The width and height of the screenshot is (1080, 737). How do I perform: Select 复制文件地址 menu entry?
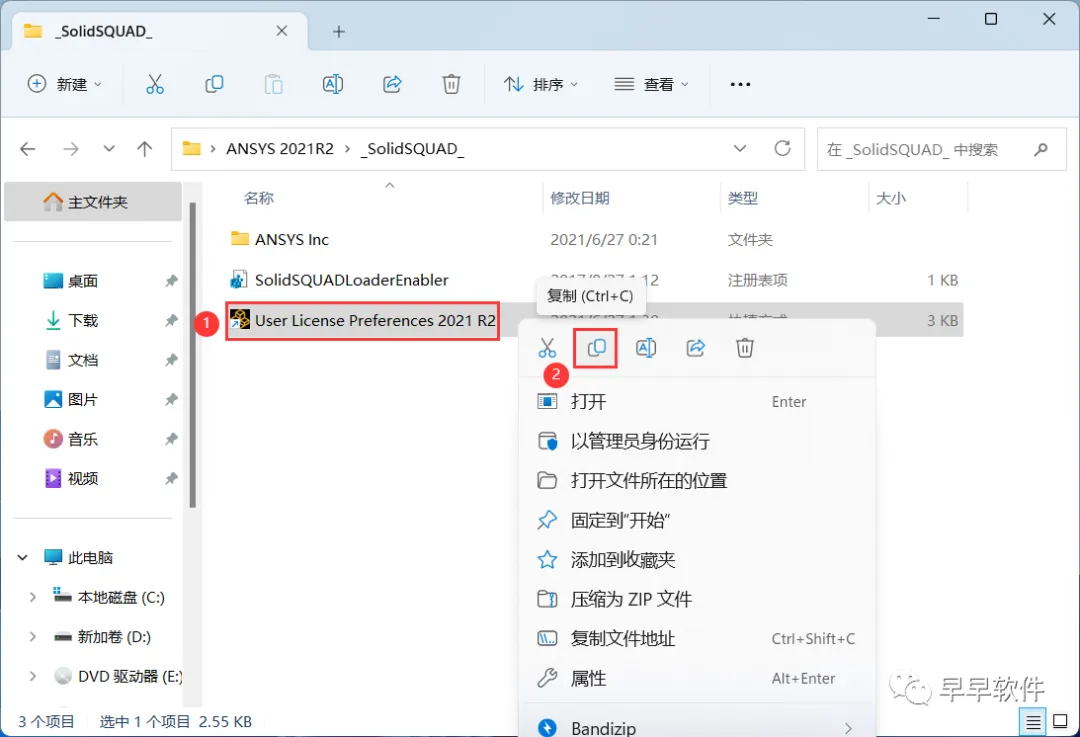pyautogui.click(x=697, y=639)
